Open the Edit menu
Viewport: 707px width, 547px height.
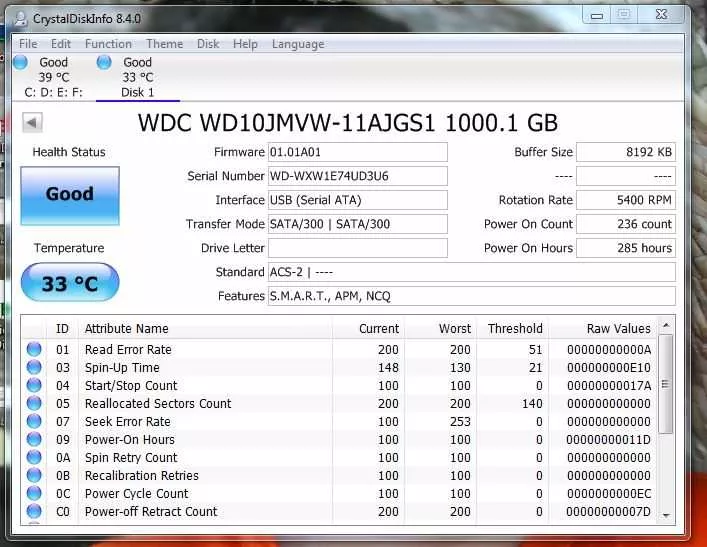point(60,44)
